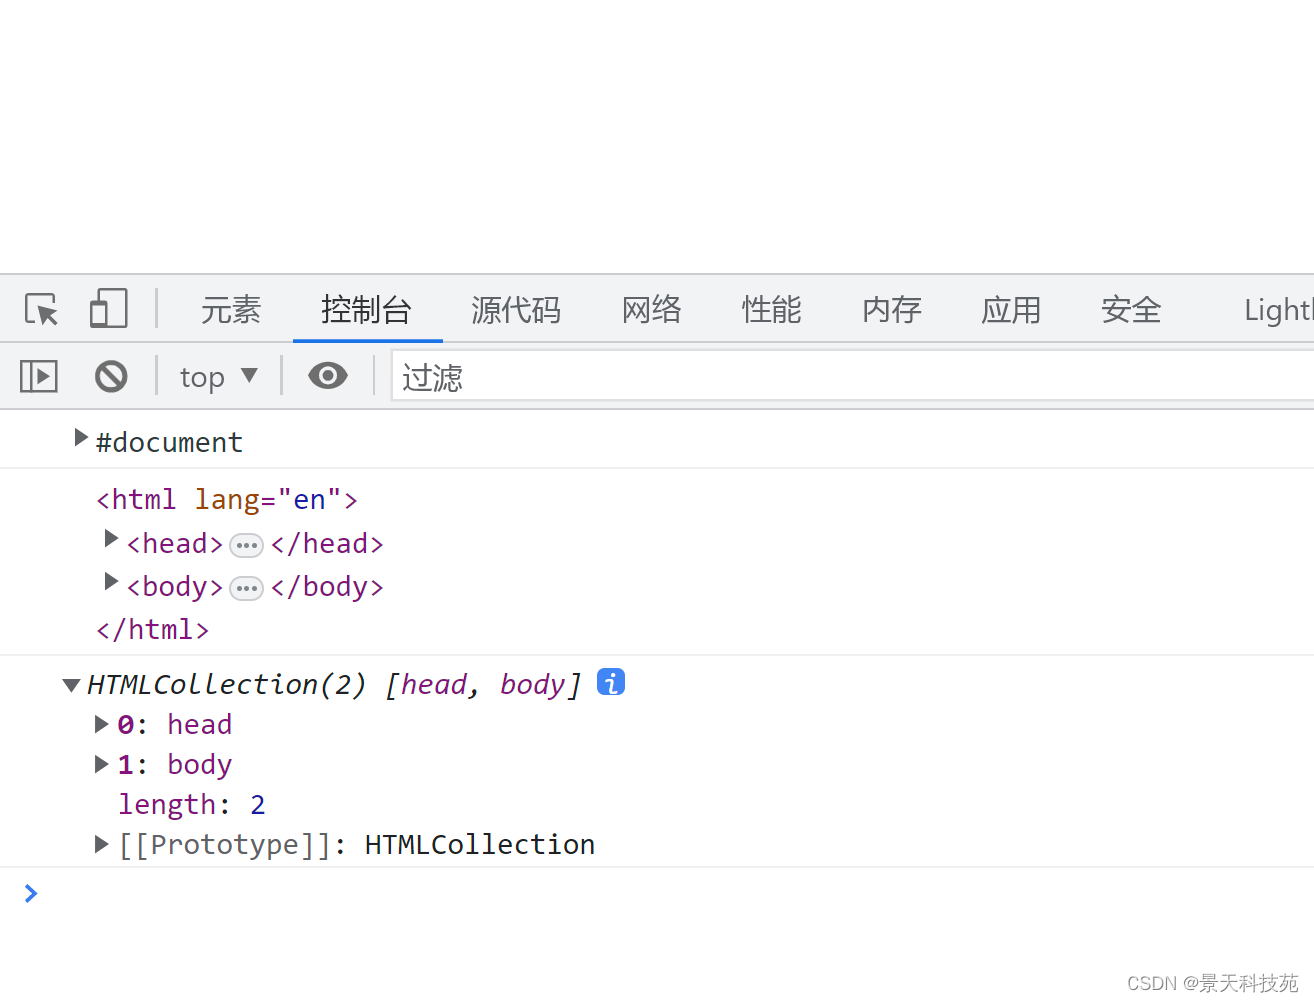
Task: Switch to the 性能 tab
Action: pyautogui.click(x=771, y=310)
